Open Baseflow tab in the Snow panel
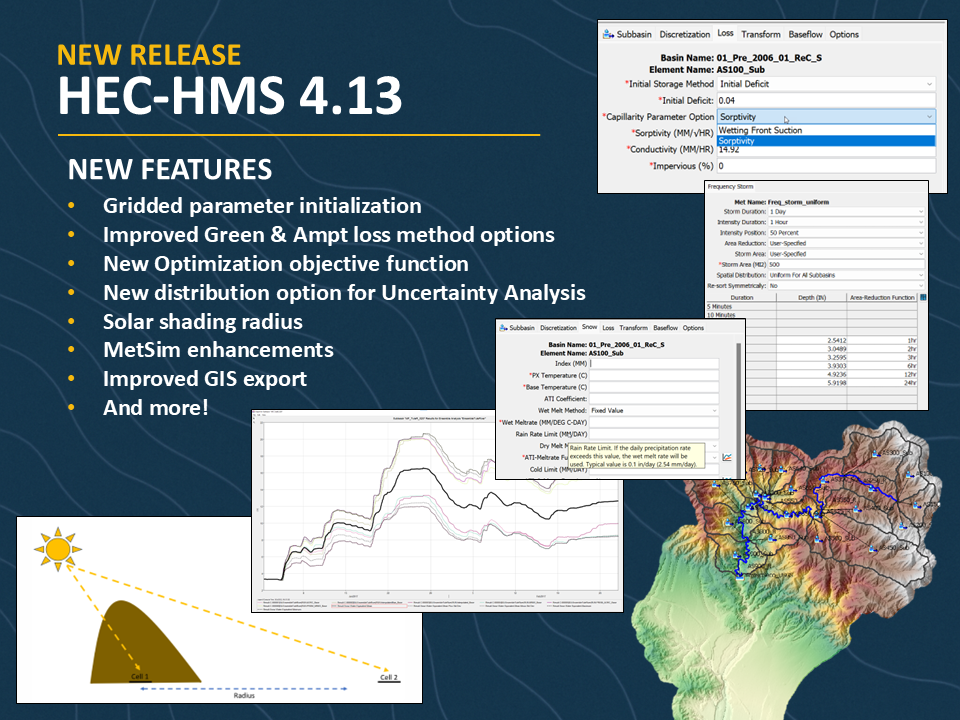The height and width of the screenshot is (720, 960). pos(666,328)
